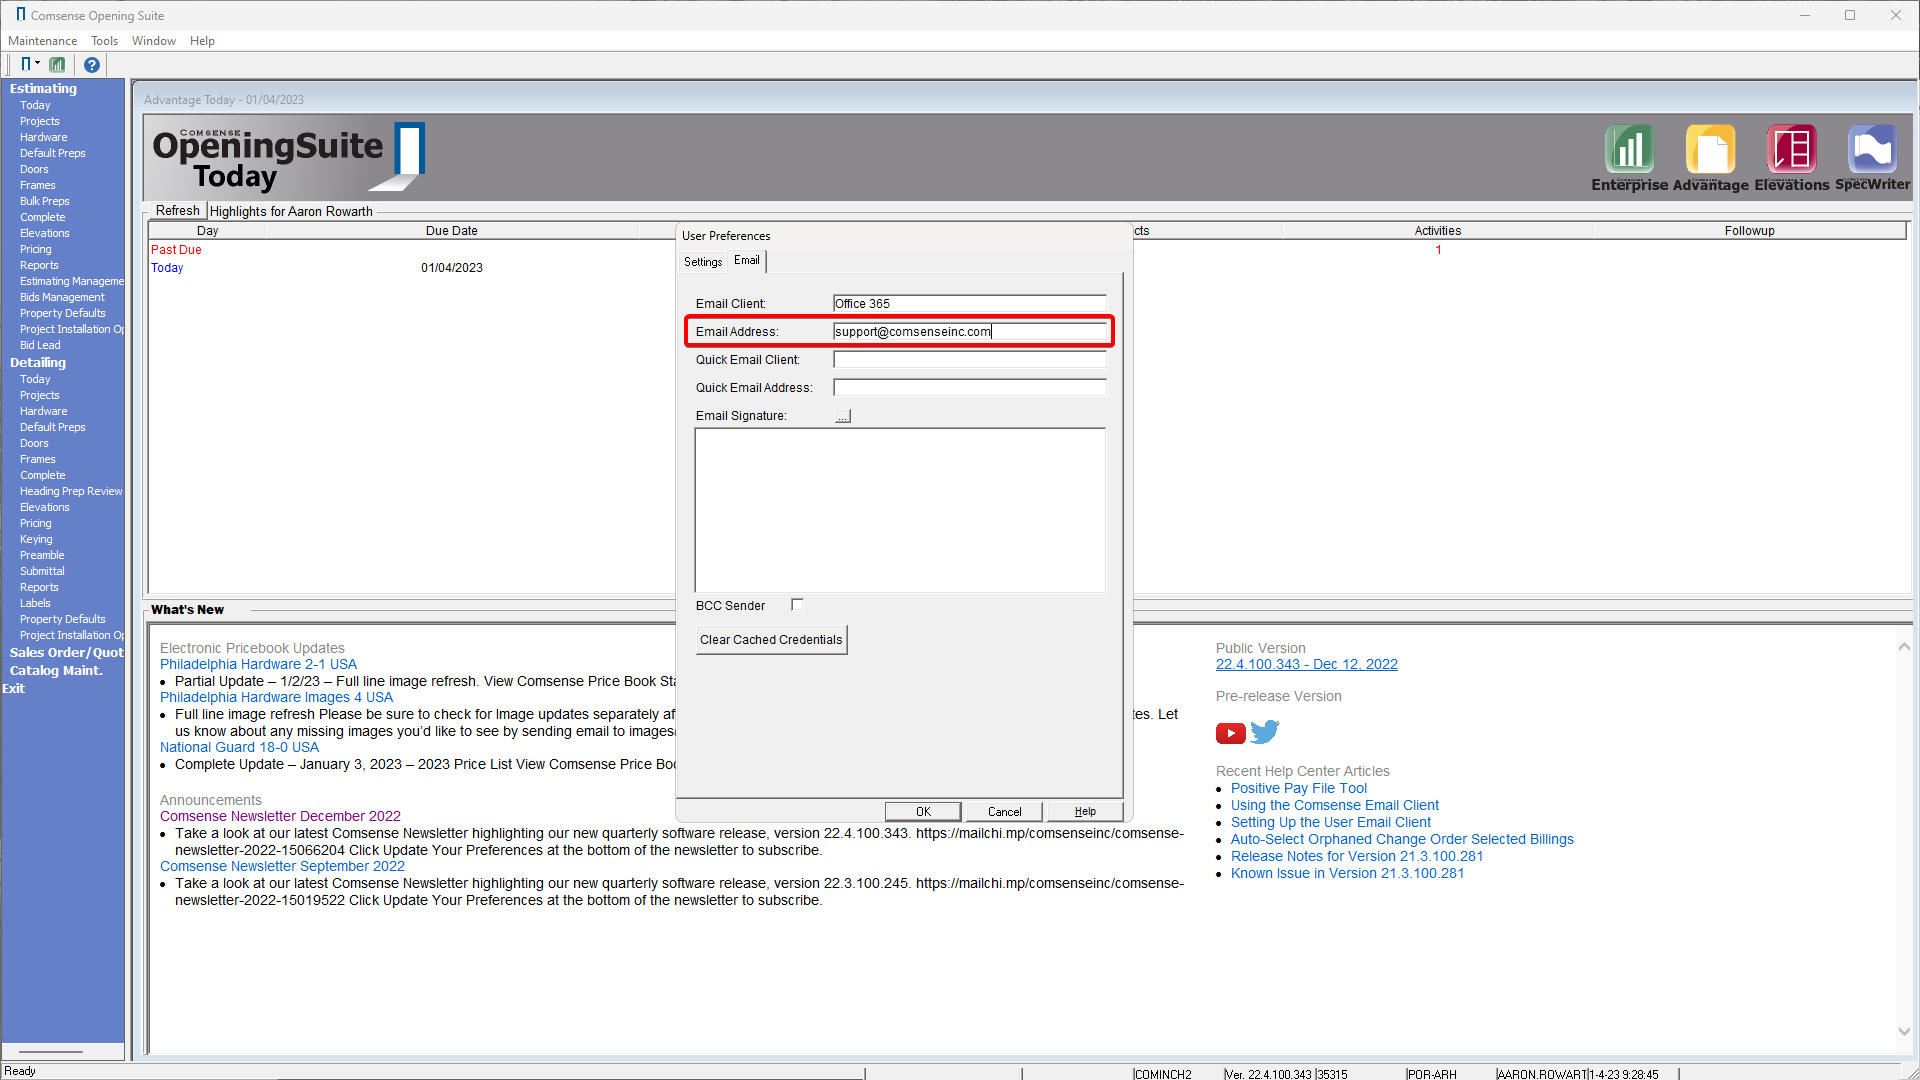Open Auto-Select Orphaned Change Order article
The height and width of the screenshot is (1080, 1920).
[x=1402, y=839]
